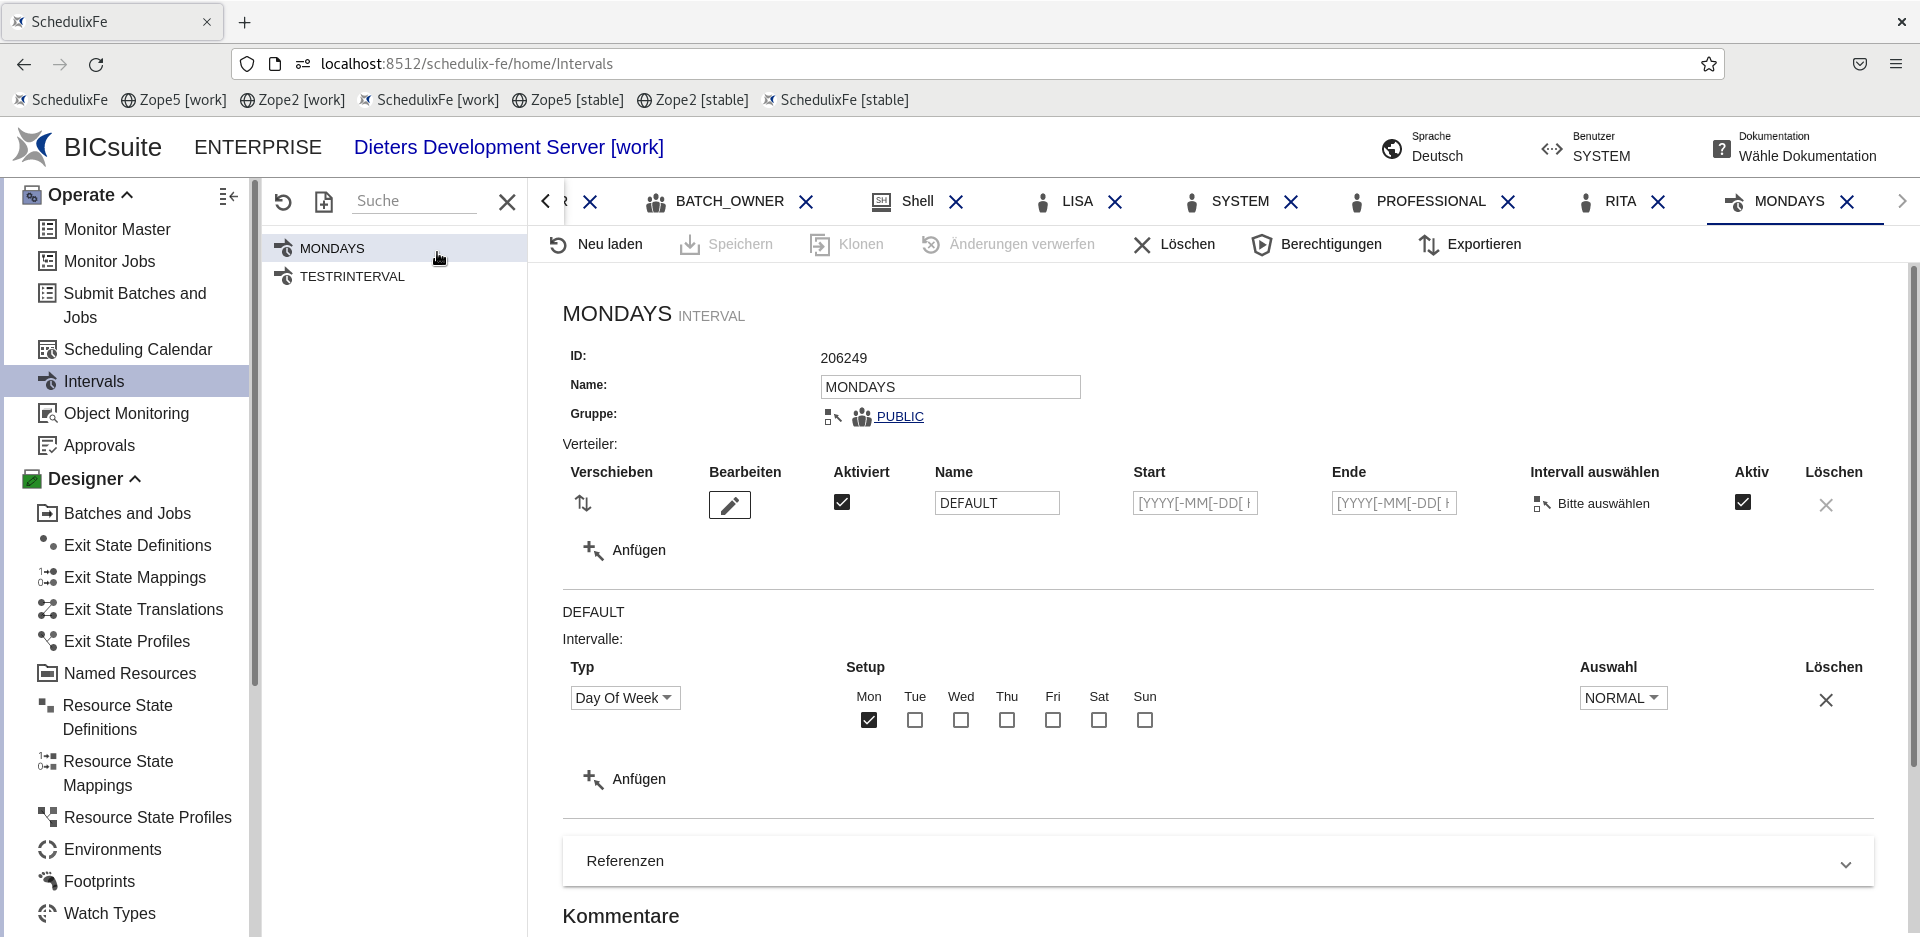Toggle the Aktiviert checkbox for DEFAULT
Viewport: 1920px width, 937px height.
pyautogui.click(x=842, y=502)
